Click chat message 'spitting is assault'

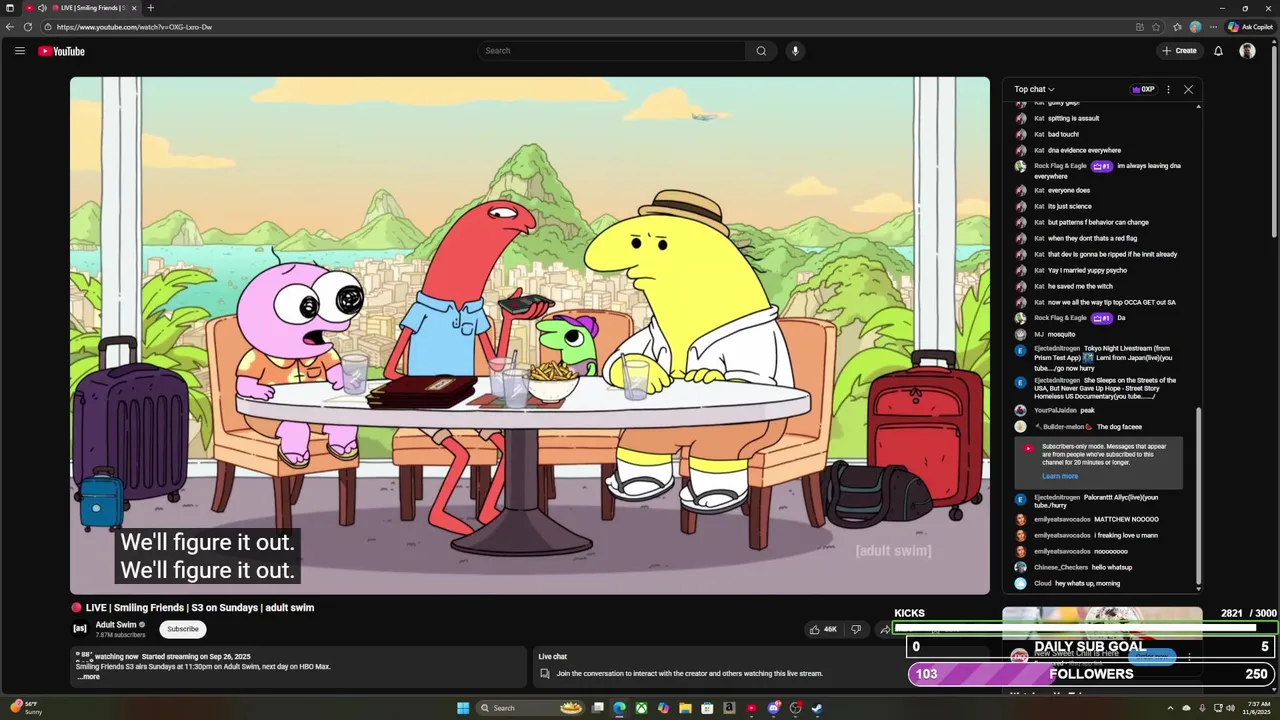coord(1073,118)
